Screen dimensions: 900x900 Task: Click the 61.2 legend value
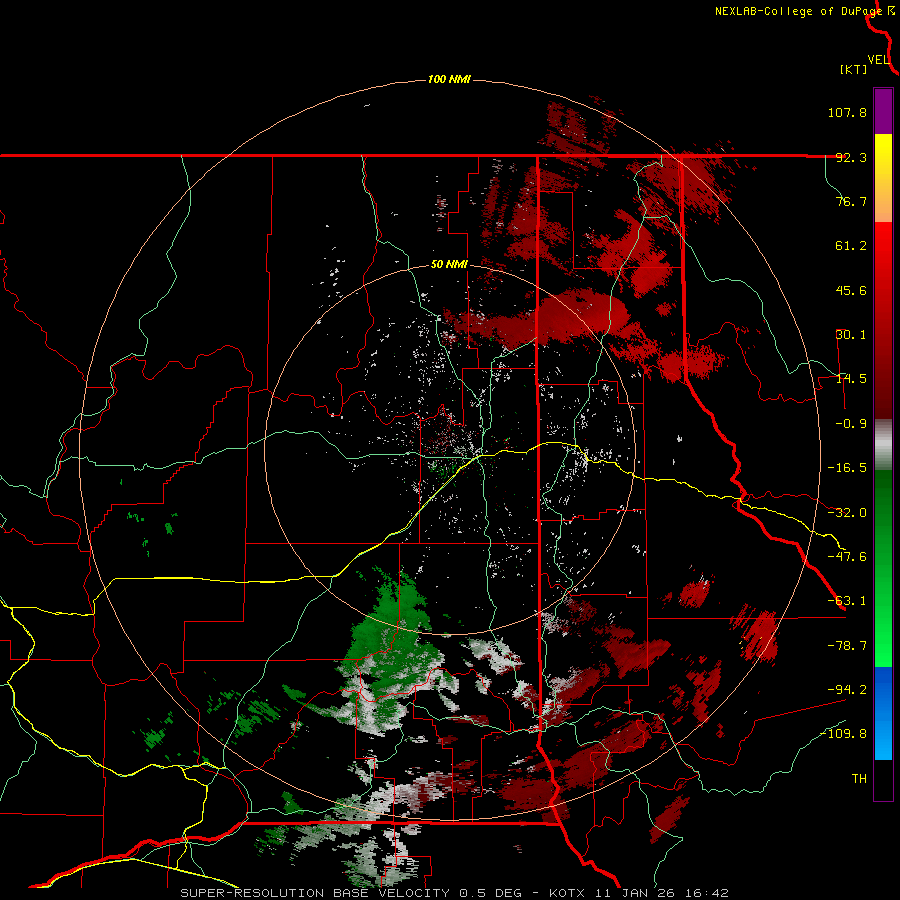click(x=851, y=246)
